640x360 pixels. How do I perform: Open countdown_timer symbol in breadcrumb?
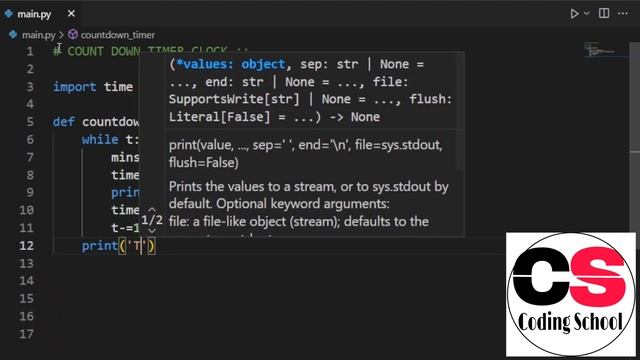[x=118, y=35]
